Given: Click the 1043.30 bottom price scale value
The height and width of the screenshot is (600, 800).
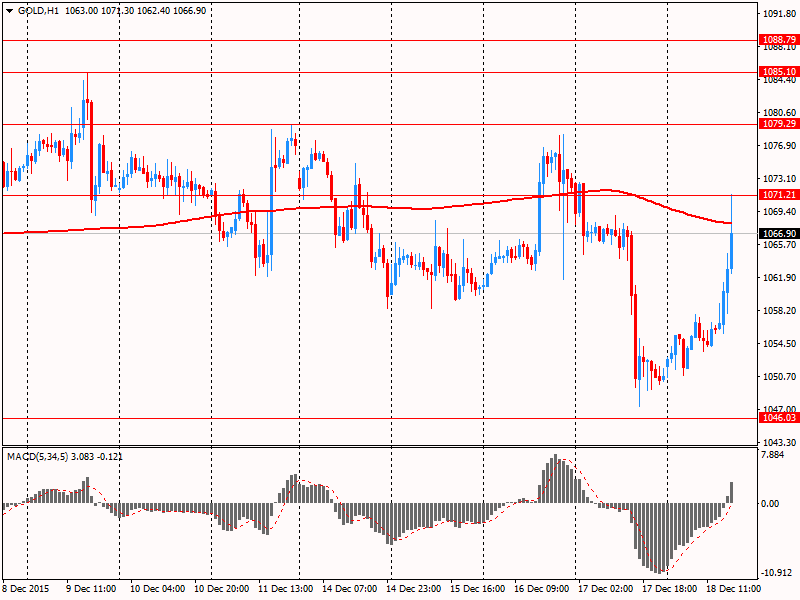Looking at the screenshot, I should point(778,442).
